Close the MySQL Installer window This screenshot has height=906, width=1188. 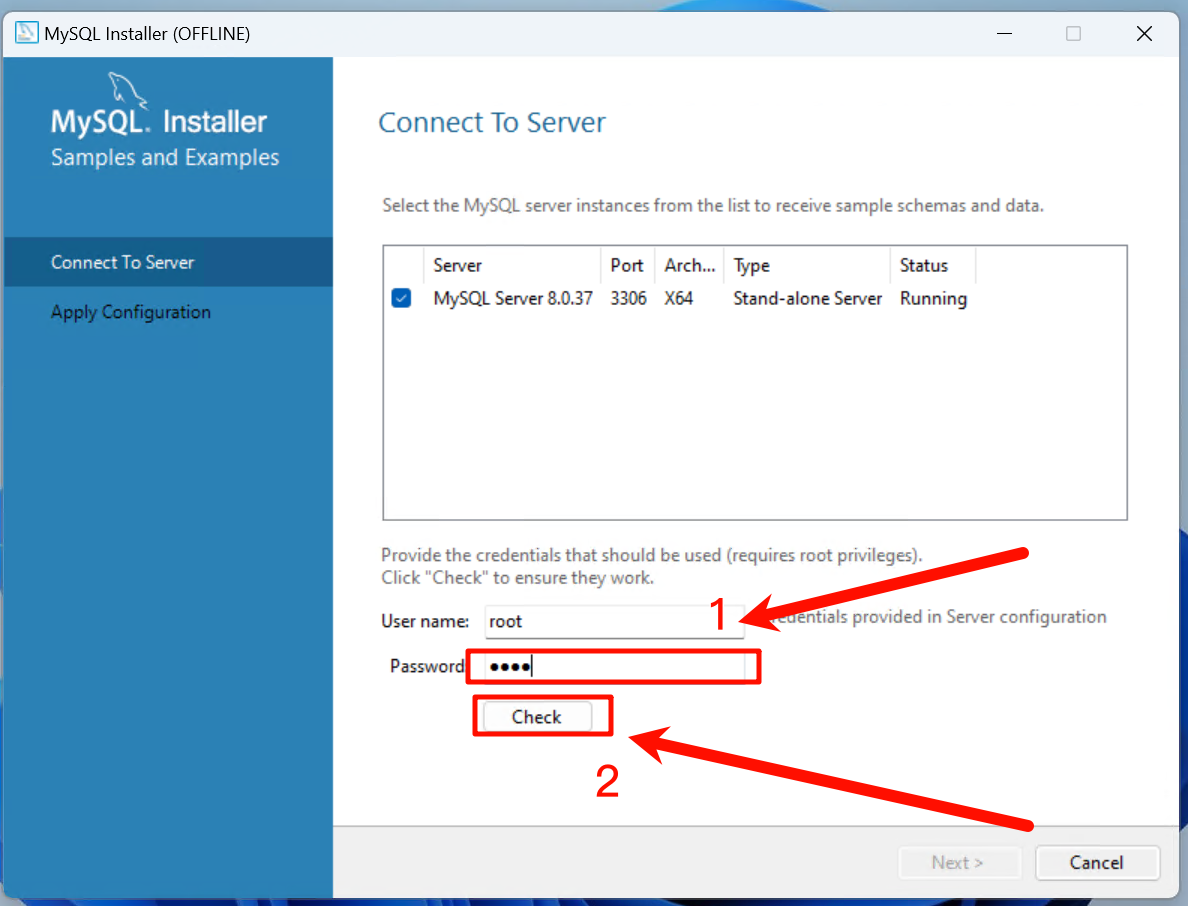pos(1144,33)
